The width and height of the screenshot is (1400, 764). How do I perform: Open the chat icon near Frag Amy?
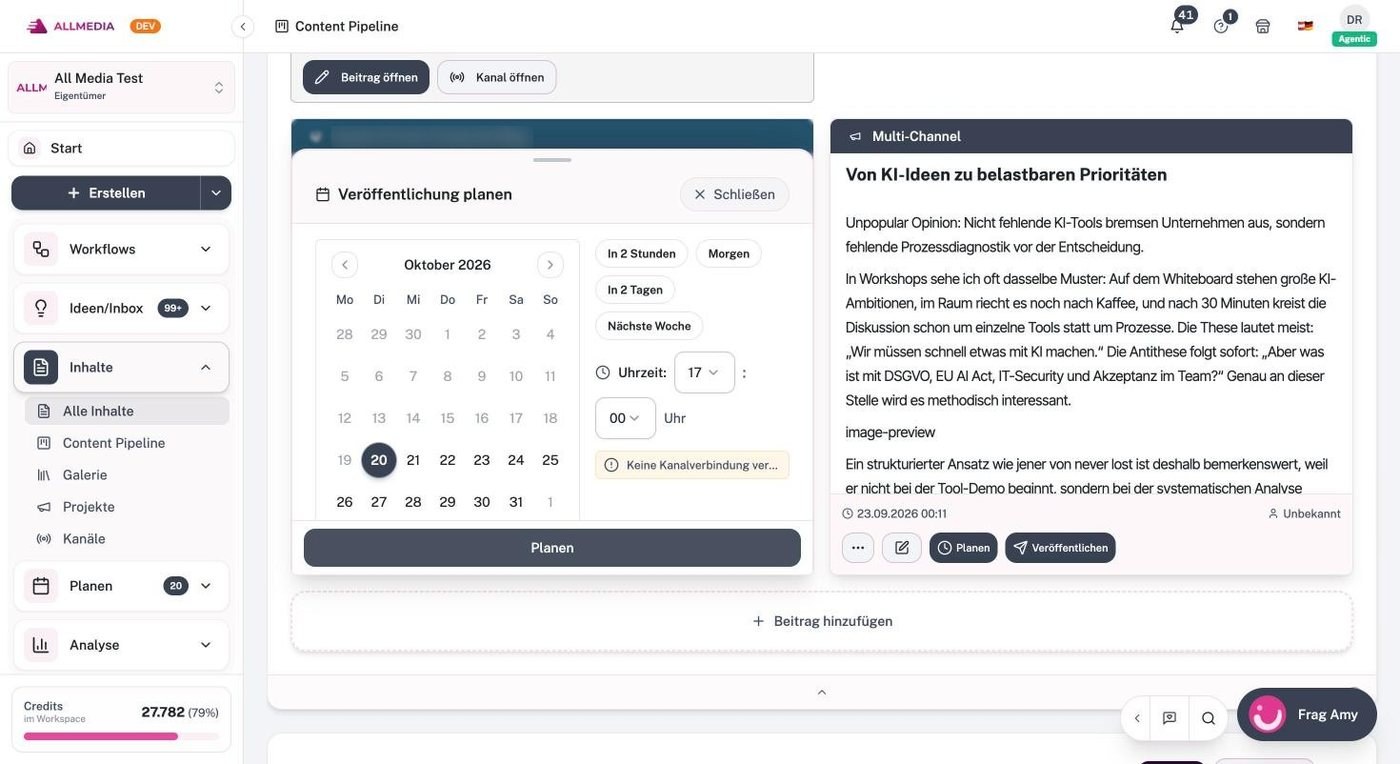1169,718
